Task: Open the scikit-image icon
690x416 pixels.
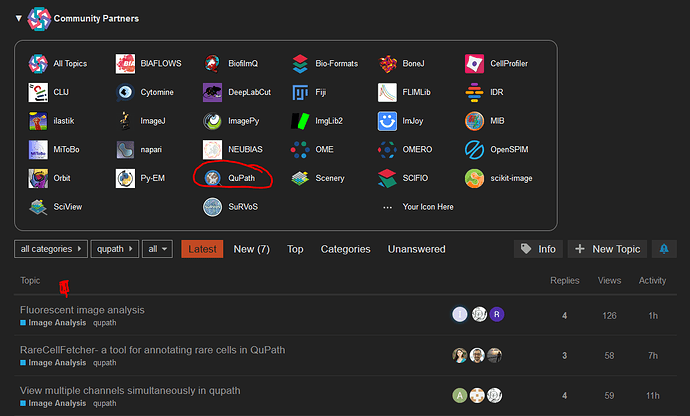Action: (x=474, y=178)
